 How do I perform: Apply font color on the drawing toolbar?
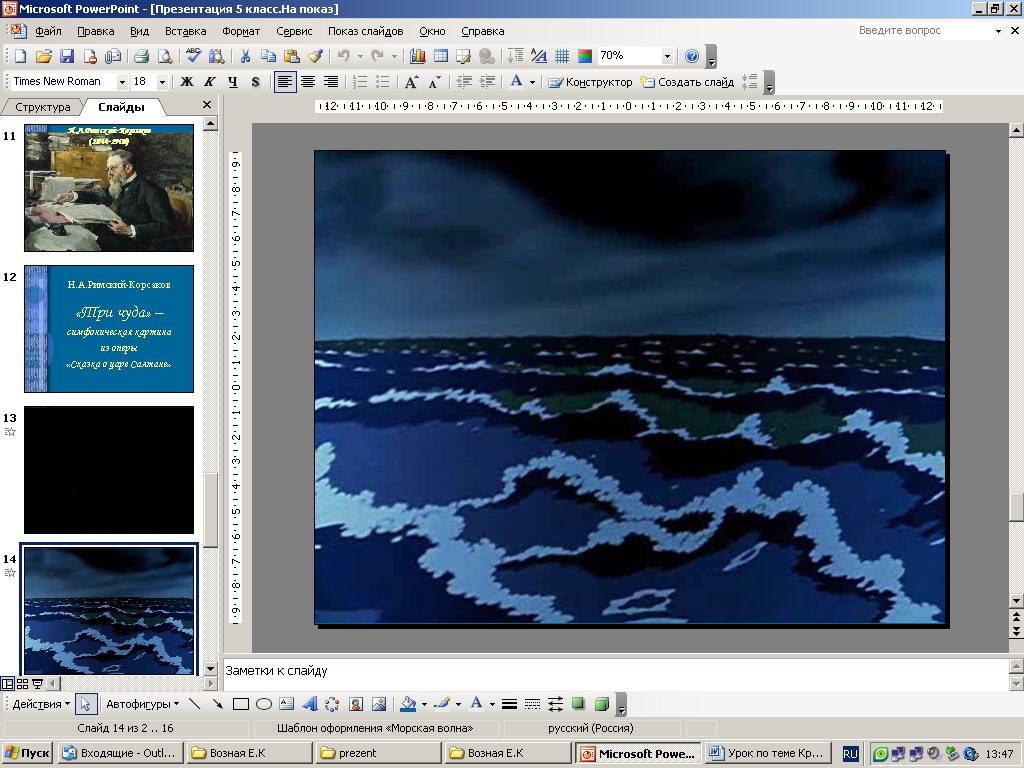point(477,704)
